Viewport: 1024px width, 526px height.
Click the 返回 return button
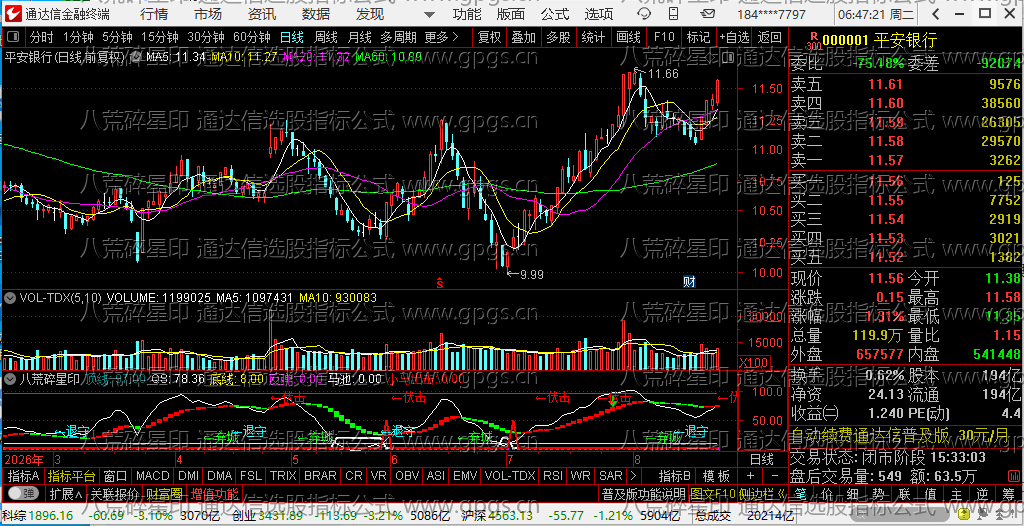pos(769,37)
